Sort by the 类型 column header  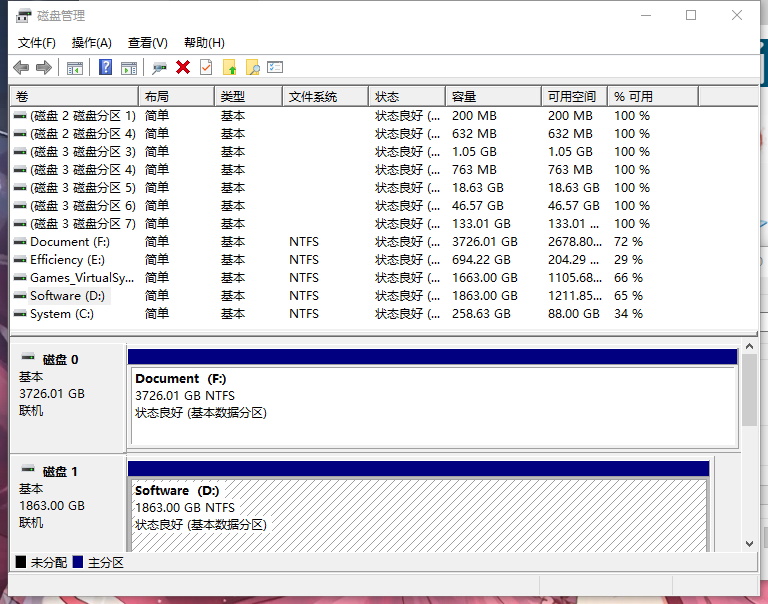[248, 97]
